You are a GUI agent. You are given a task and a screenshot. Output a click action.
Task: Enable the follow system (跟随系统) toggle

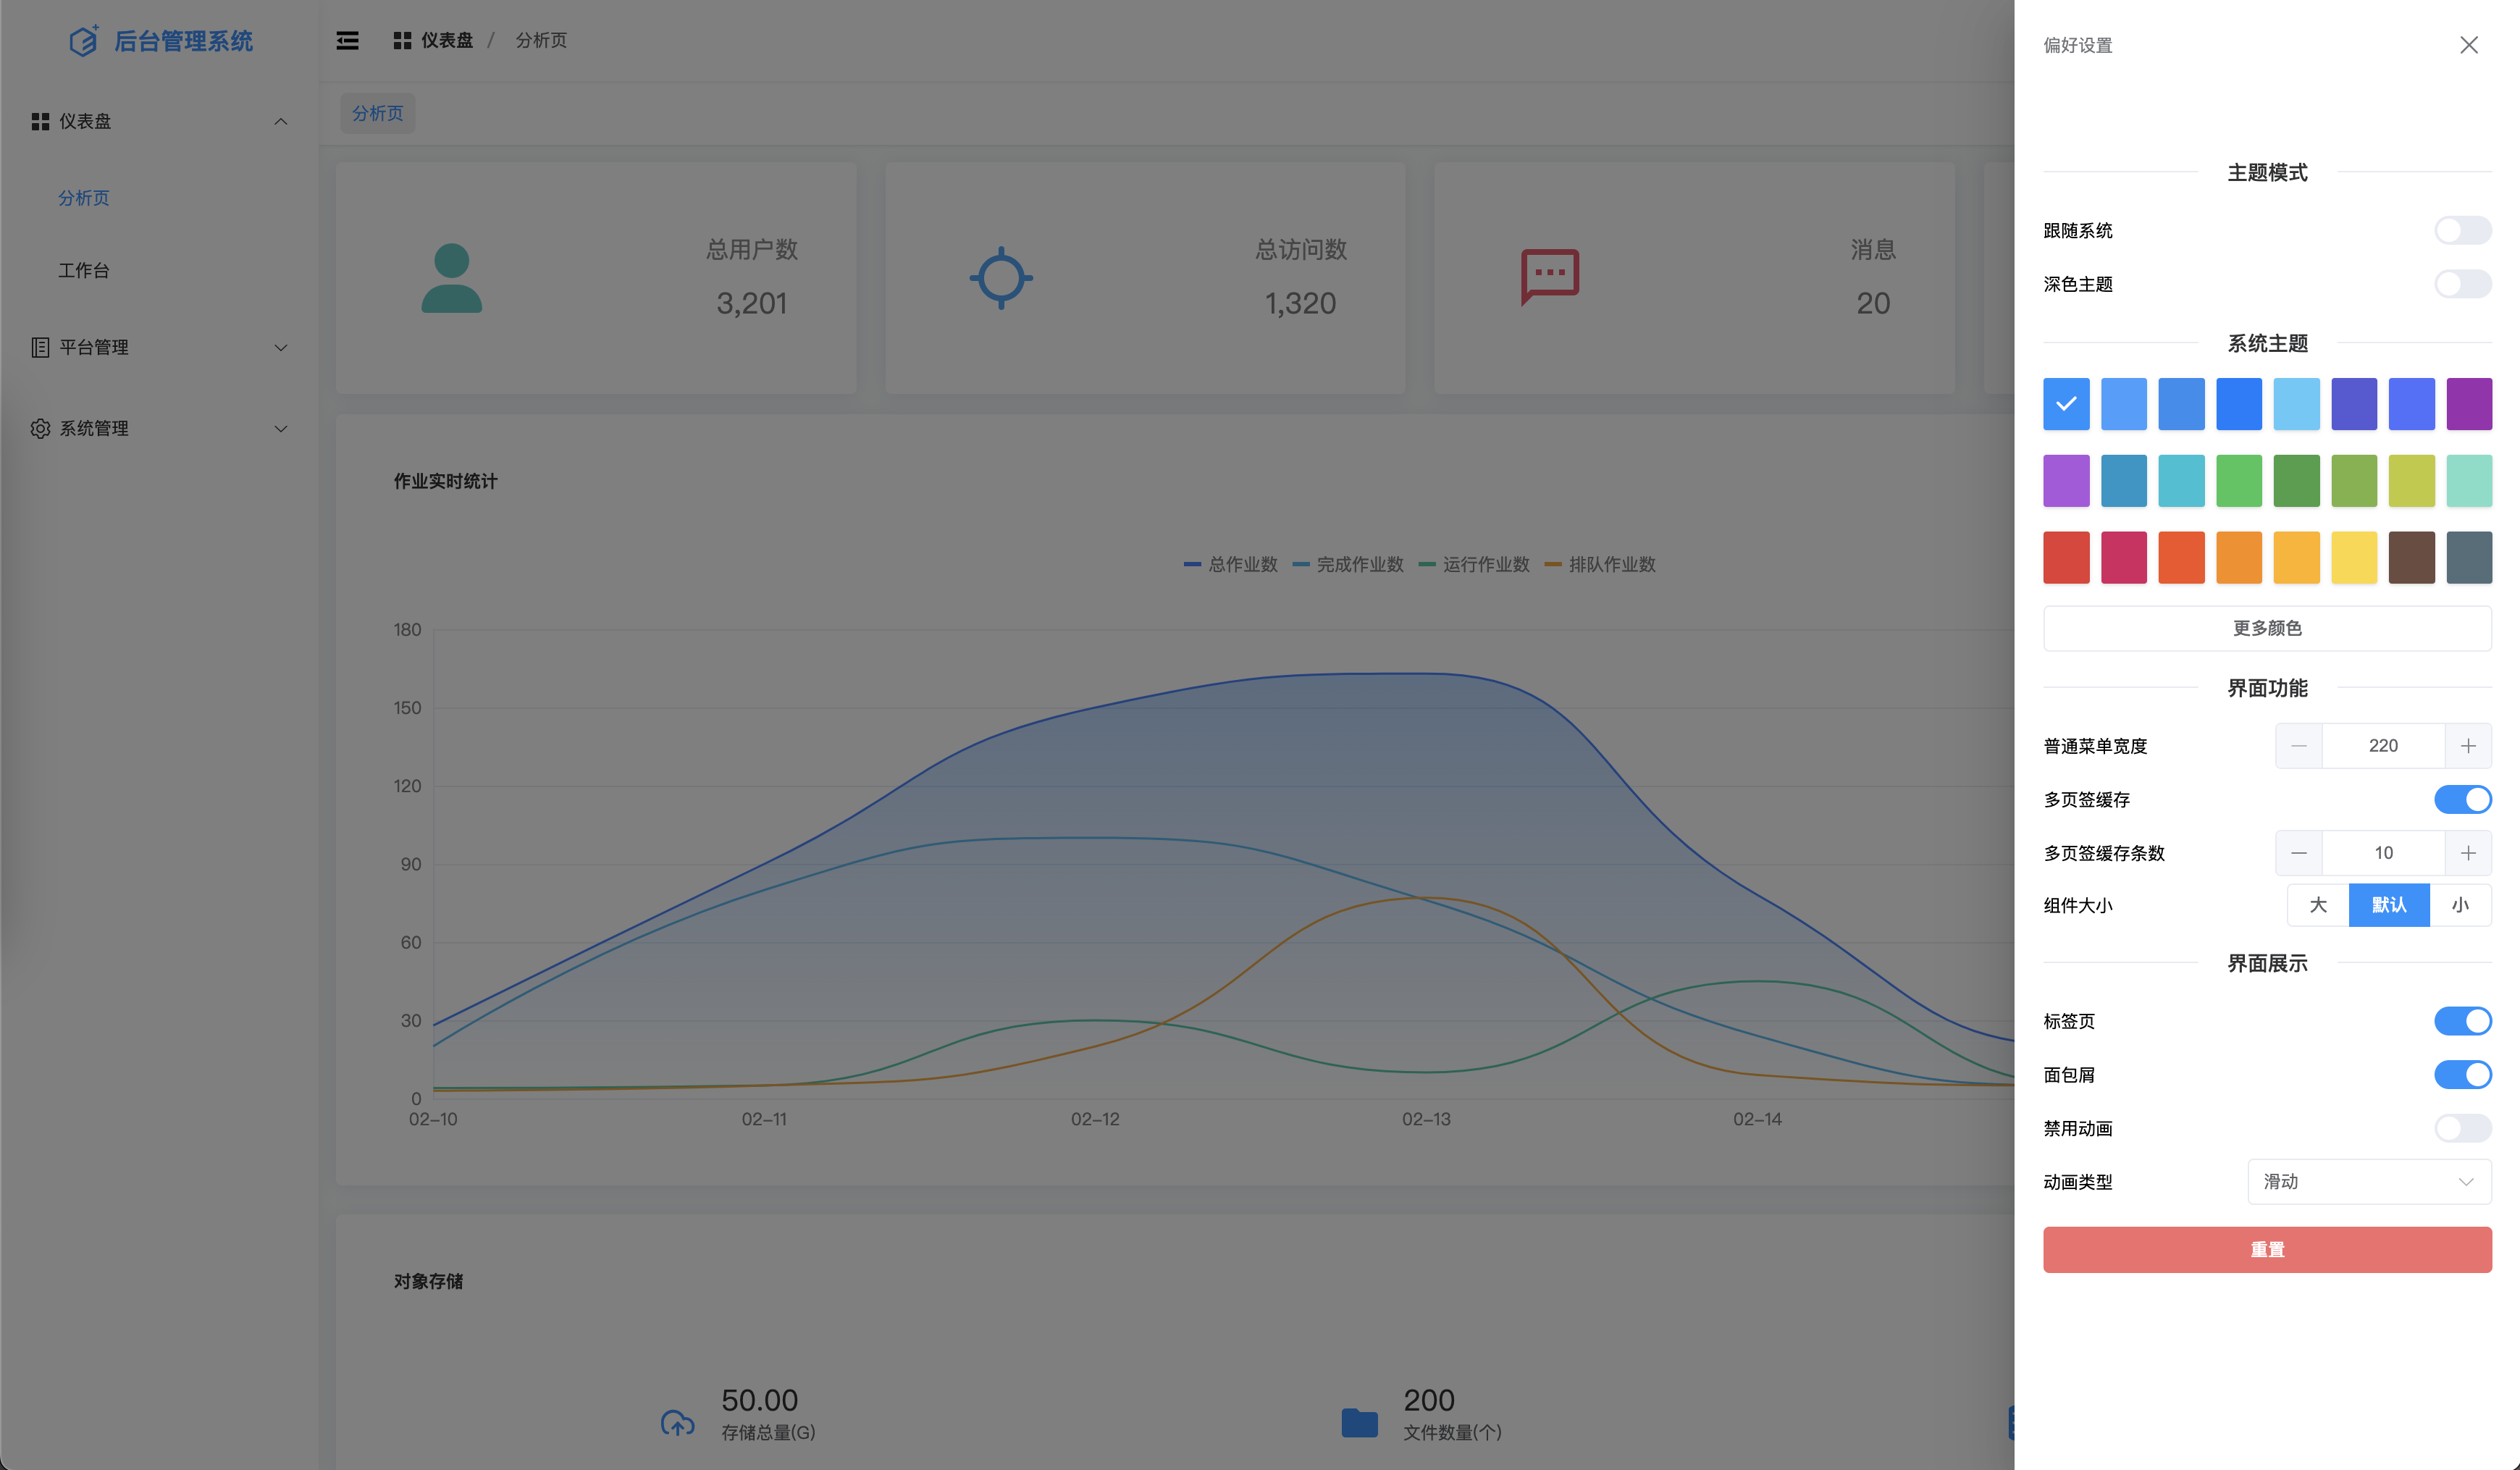pos(2461,231)
